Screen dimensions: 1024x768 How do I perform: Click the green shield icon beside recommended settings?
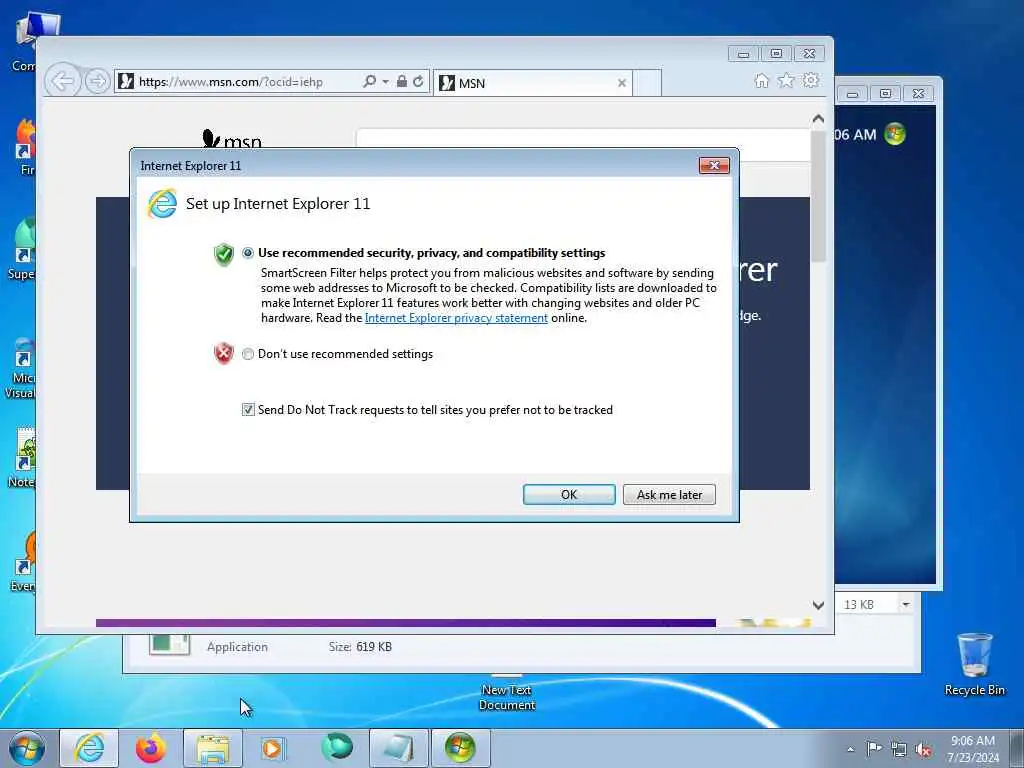pos(224,255)
